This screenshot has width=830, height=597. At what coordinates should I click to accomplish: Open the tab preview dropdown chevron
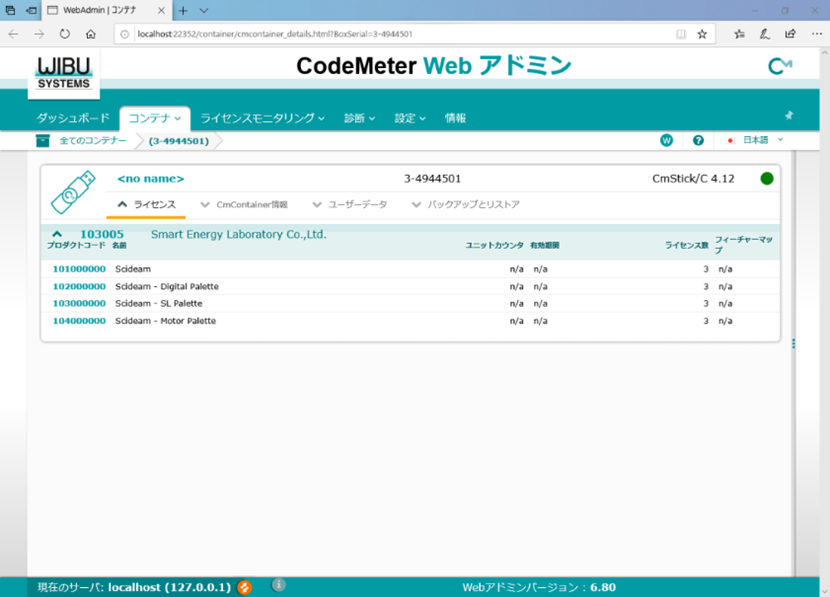coord(203,11)
